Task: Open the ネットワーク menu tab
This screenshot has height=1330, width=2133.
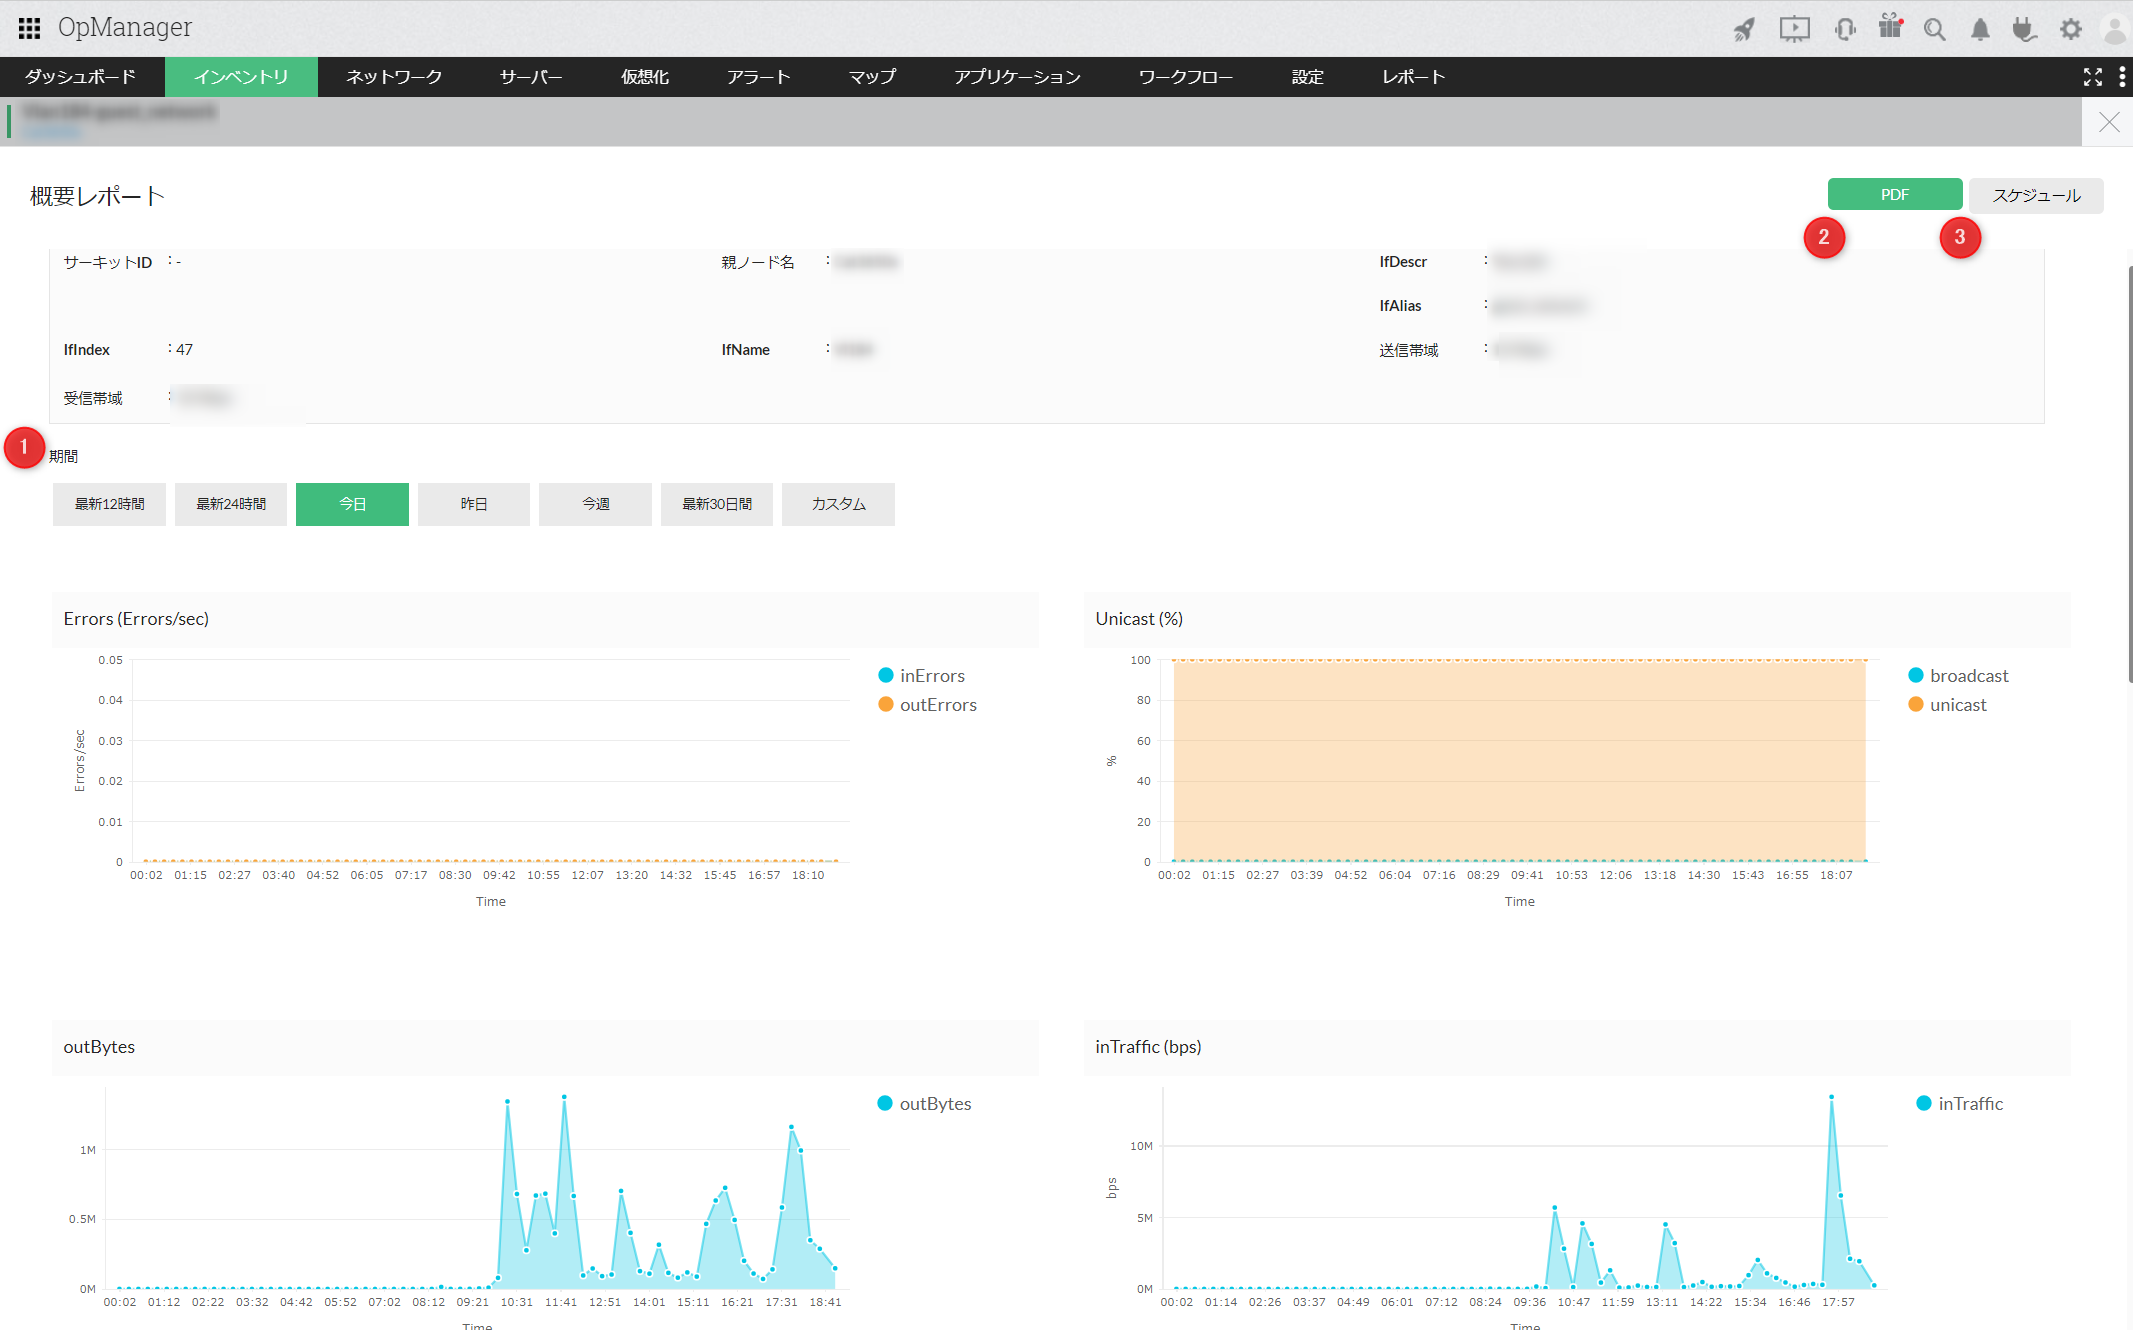Action: click(x=394, y=77)
